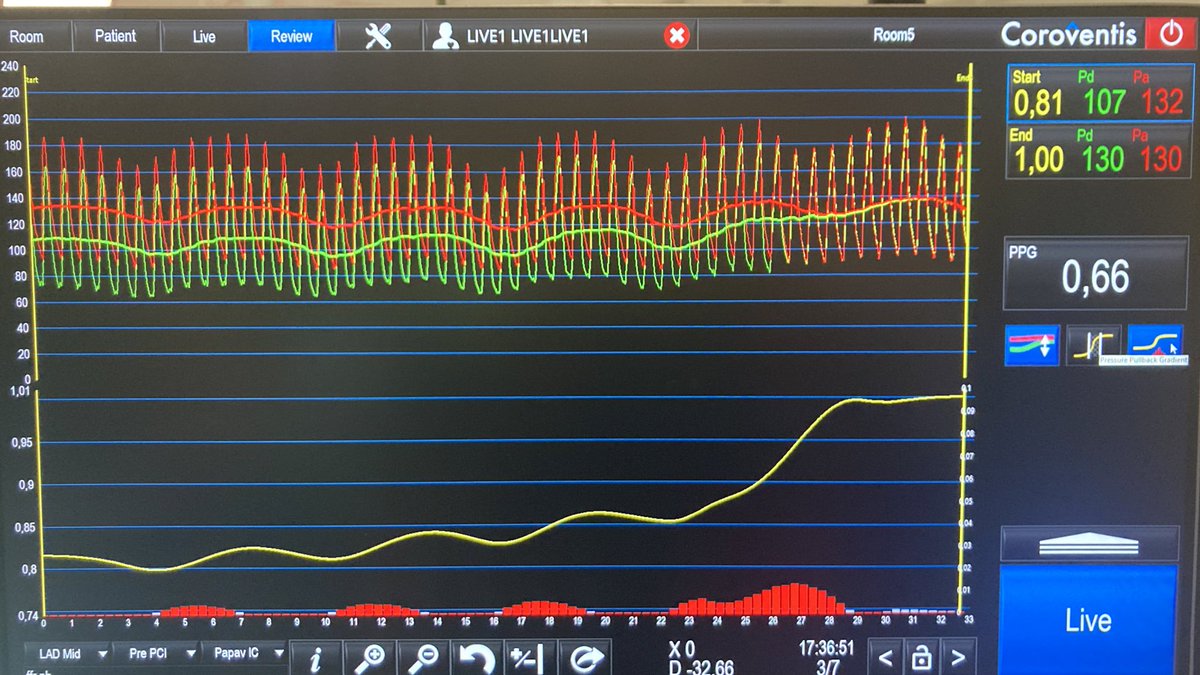Click the undo arrow icon

pyautogui.click(x=477, y=658)
